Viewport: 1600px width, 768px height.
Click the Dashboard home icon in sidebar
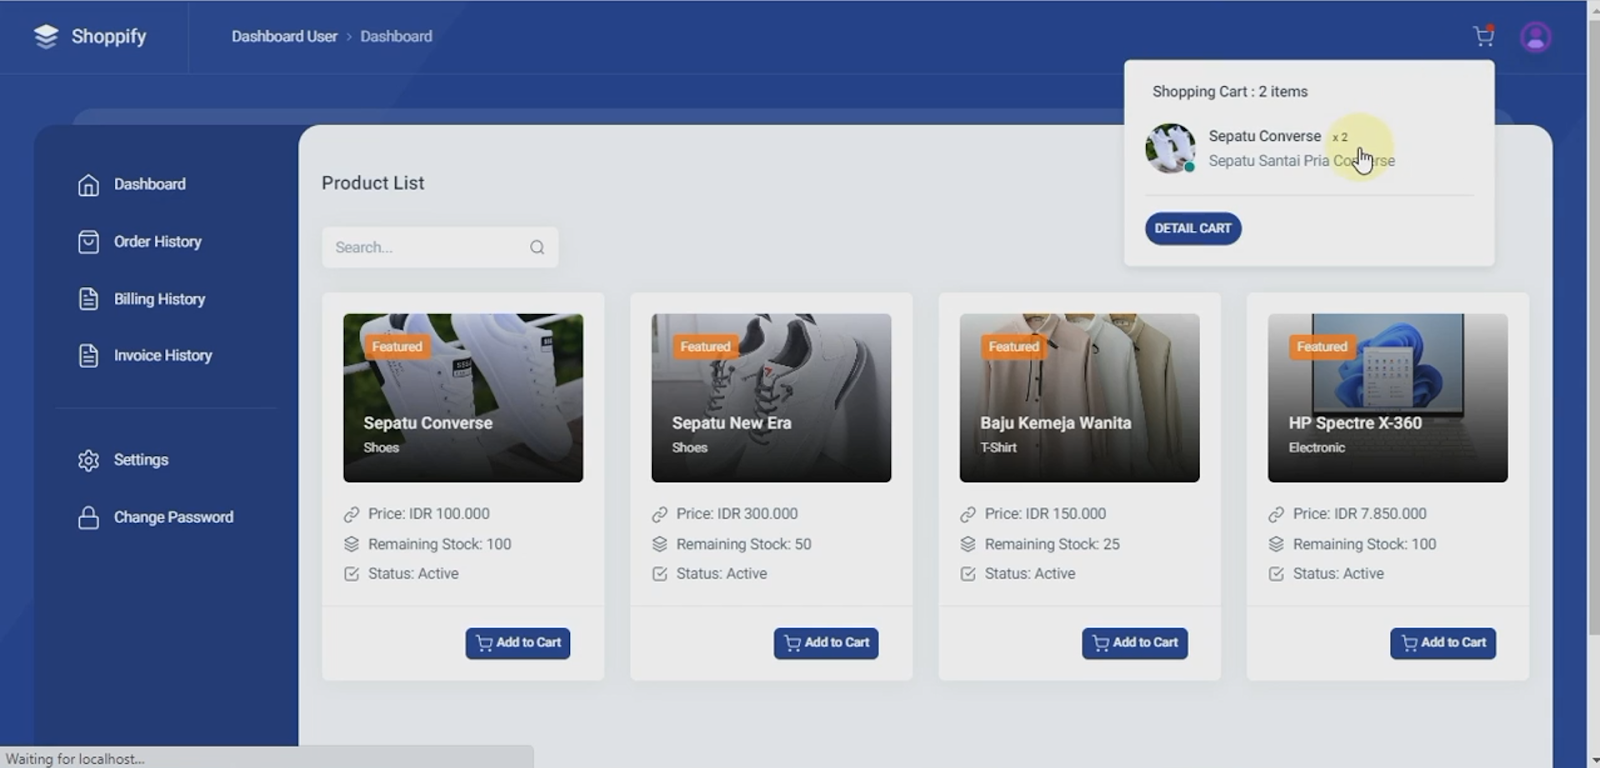click(88, 185)
